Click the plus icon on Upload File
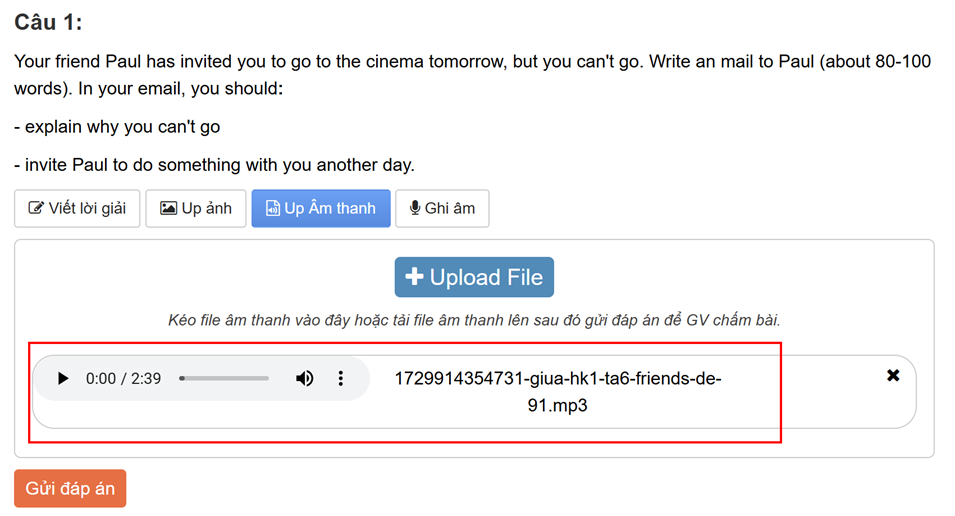This screenshot has height=516, width=955. coord(414,277)
